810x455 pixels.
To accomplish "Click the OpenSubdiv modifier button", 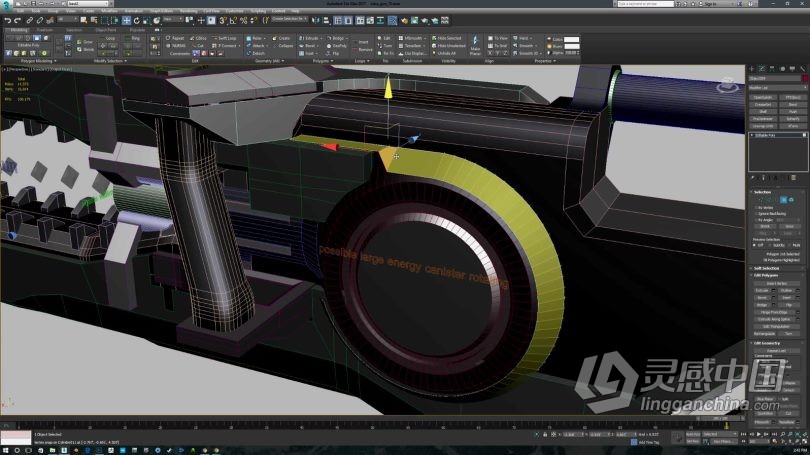I will 763,97.
